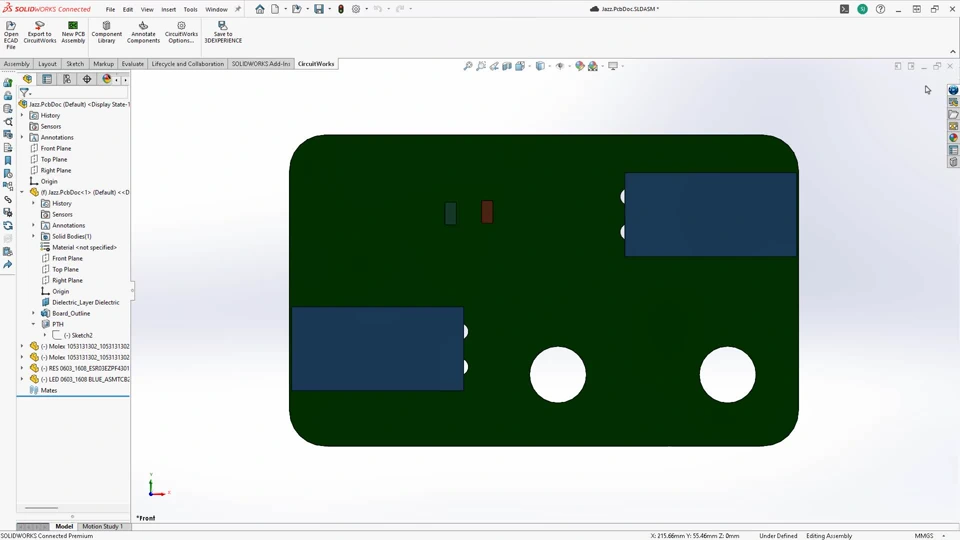Switch to the Assembly tab
Viewport: 960px width, 540px height.
coord(17,64)
